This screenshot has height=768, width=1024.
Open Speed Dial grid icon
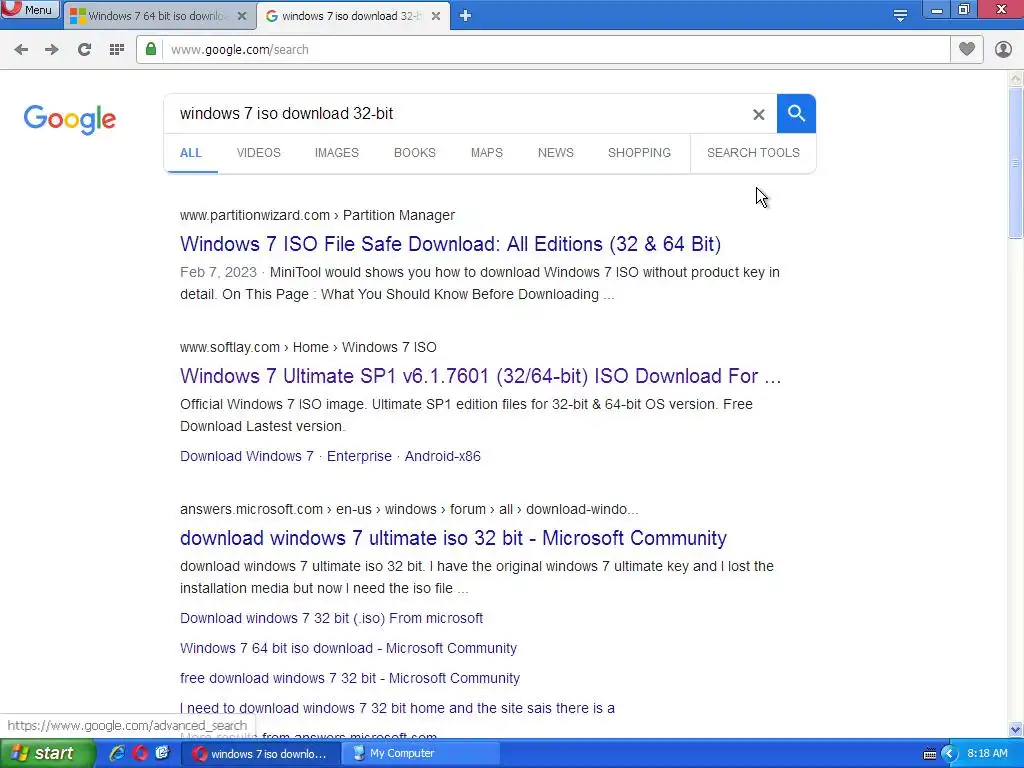(117, 50)
